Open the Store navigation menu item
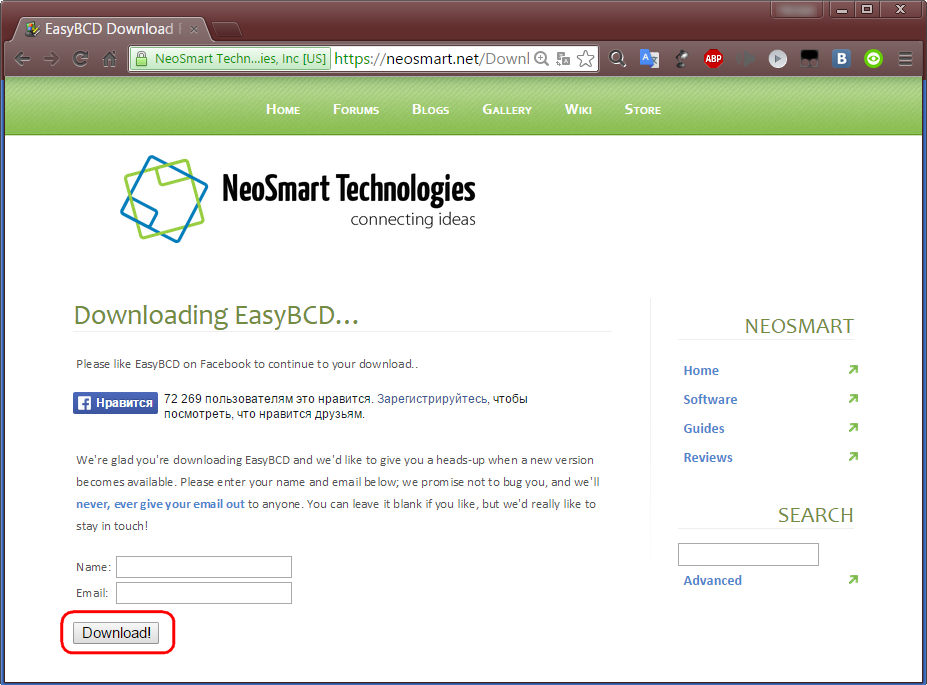 pos(643,109)
